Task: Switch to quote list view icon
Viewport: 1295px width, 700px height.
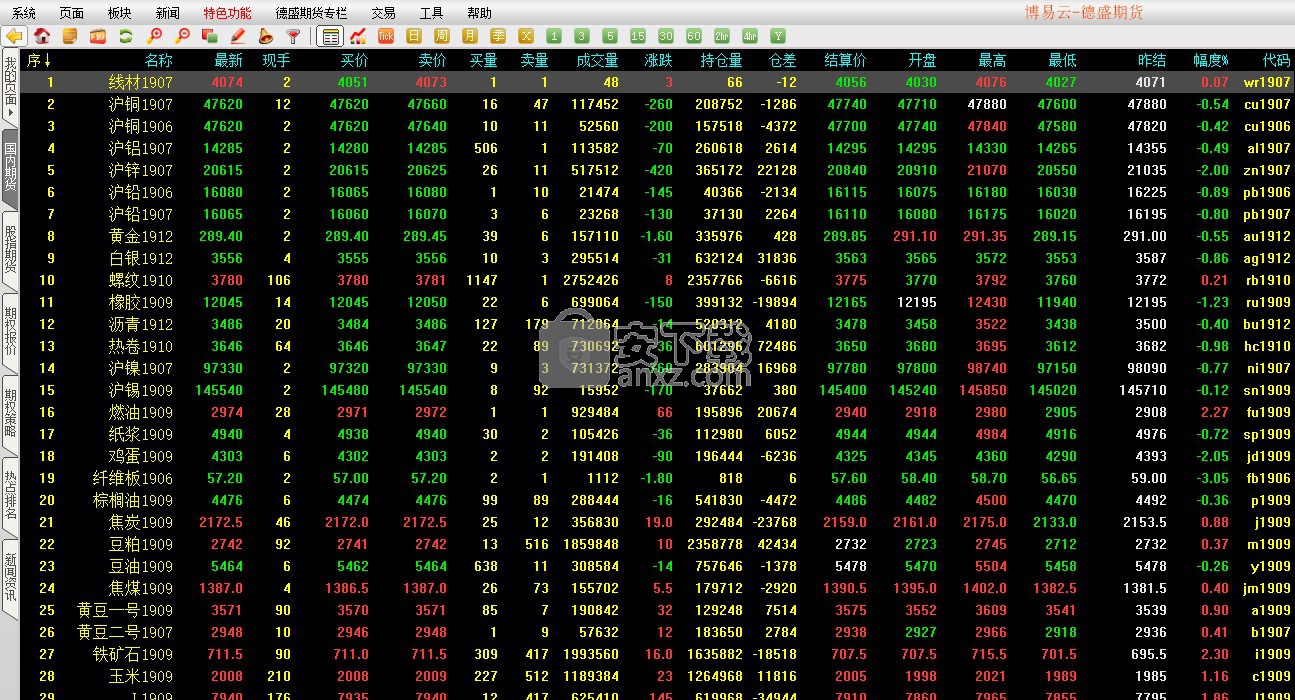Action: click(330, 36)
